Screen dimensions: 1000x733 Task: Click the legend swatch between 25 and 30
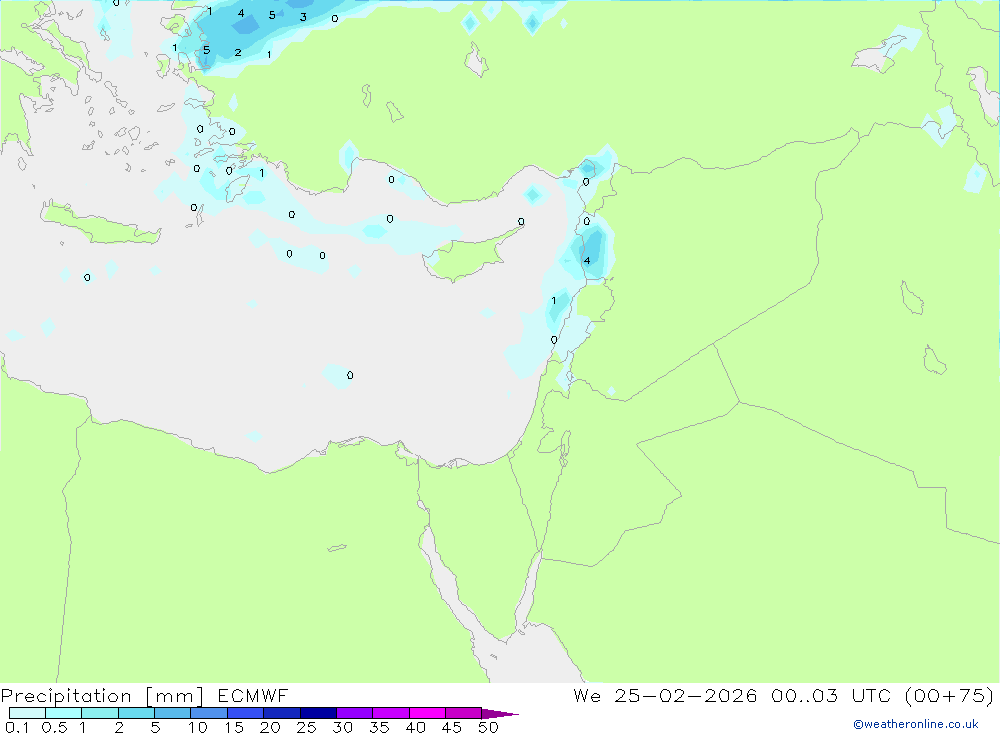318,713
